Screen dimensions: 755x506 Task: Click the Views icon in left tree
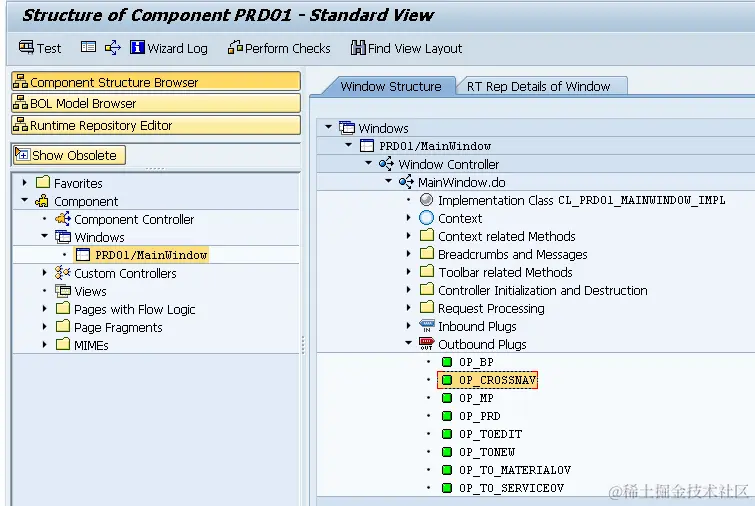click(63, 291)
